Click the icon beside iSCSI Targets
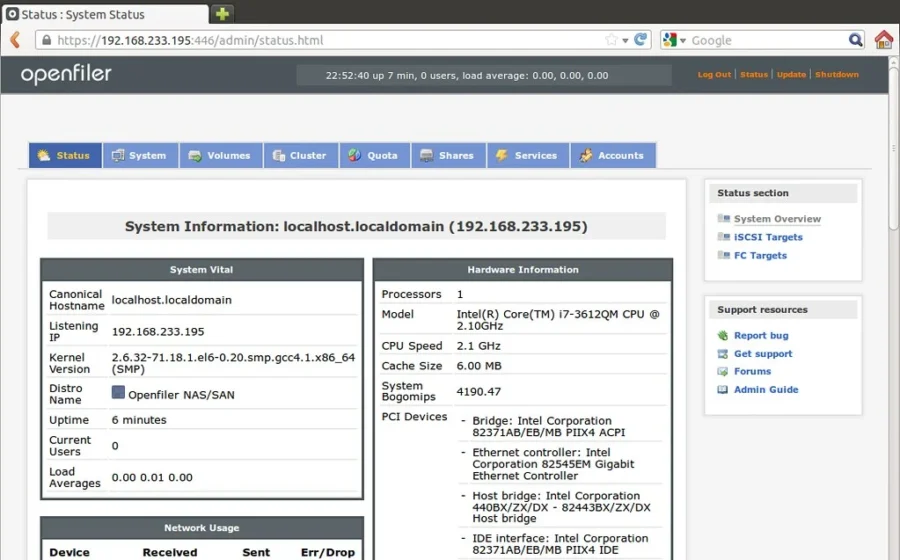Image resolution: width=900 pixels, height=560 pixels. [723, 237]
